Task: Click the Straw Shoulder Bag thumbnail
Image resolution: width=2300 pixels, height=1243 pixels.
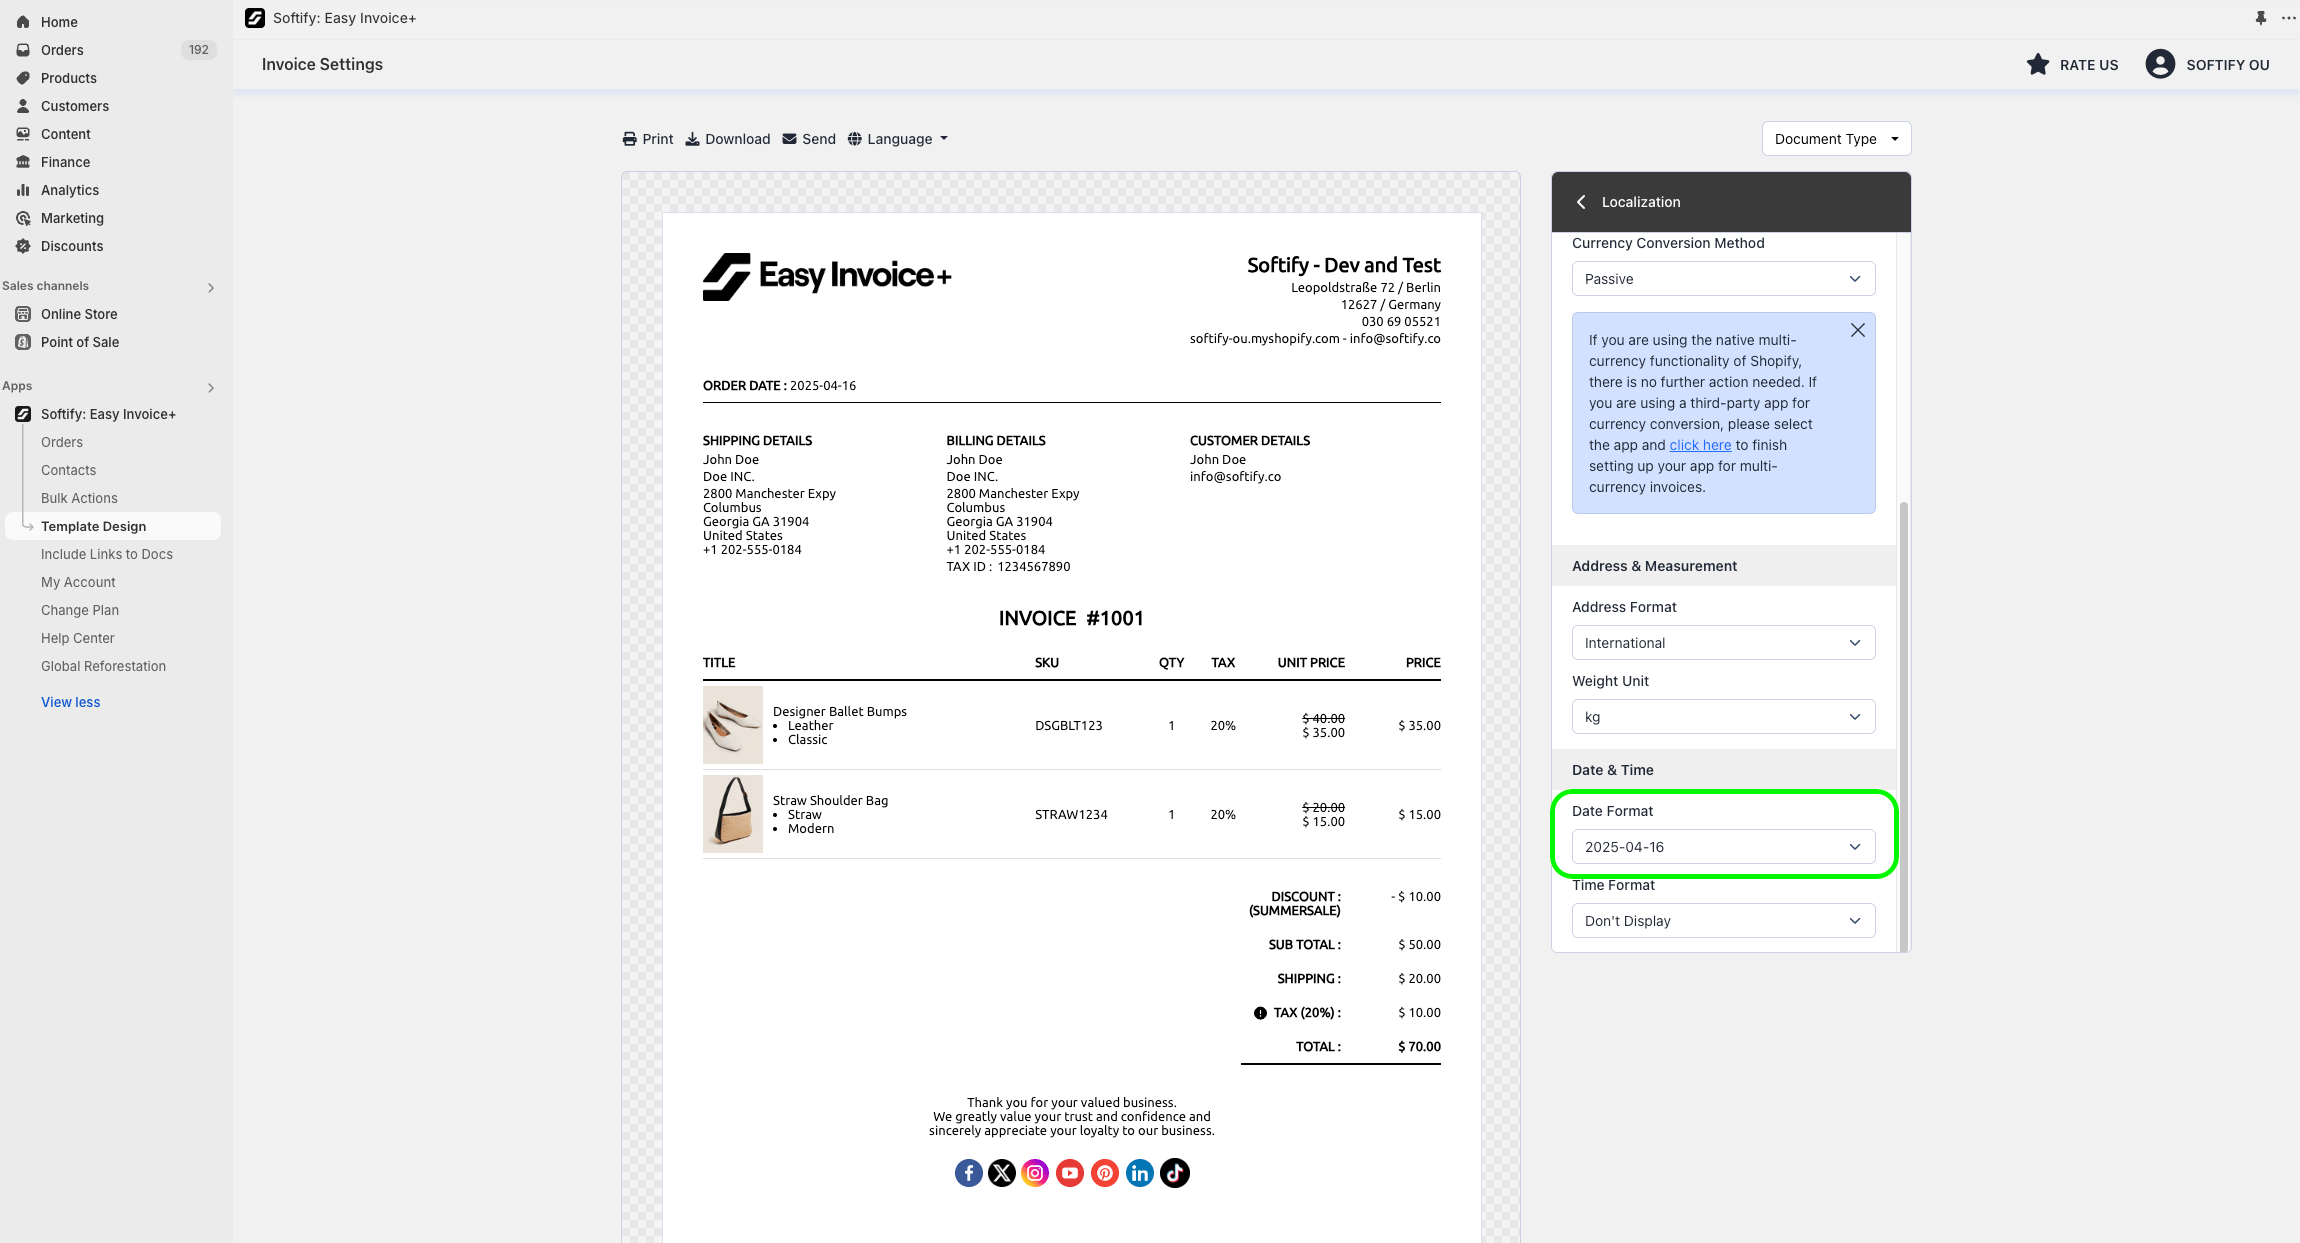Action: tap(732, 814)
